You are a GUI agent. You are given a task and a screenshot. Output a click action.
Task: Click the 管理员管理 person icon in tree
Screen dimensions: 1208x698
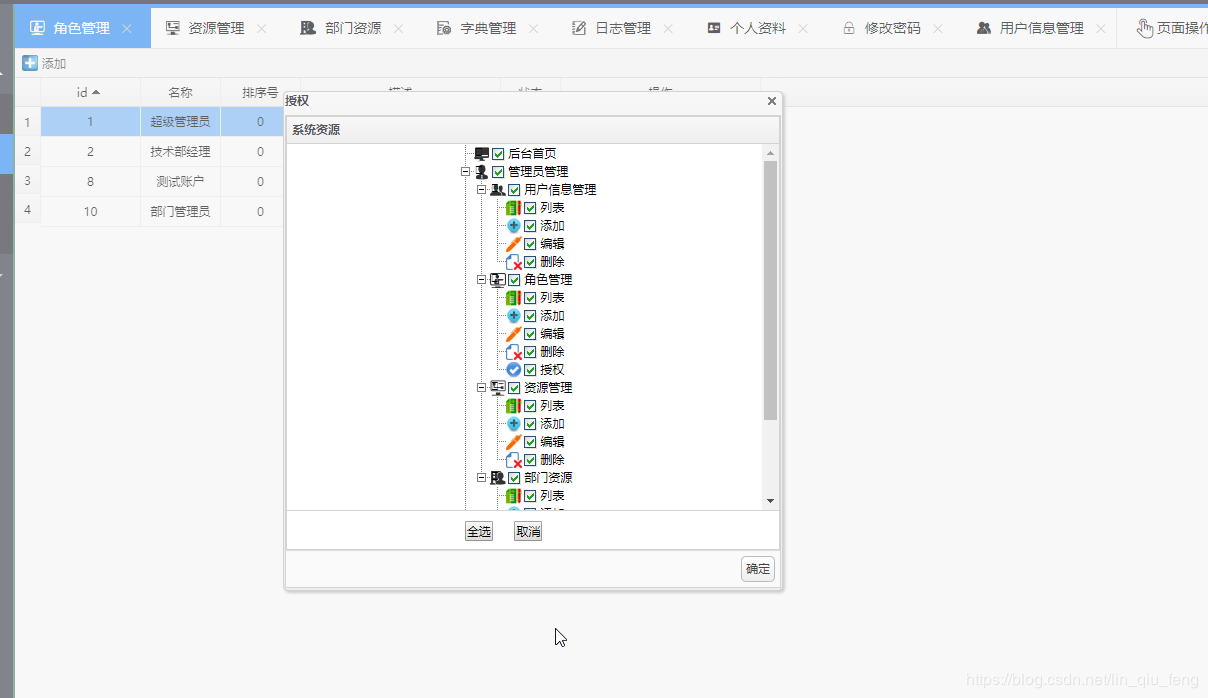pyautogui.click(x=482, y=172)
